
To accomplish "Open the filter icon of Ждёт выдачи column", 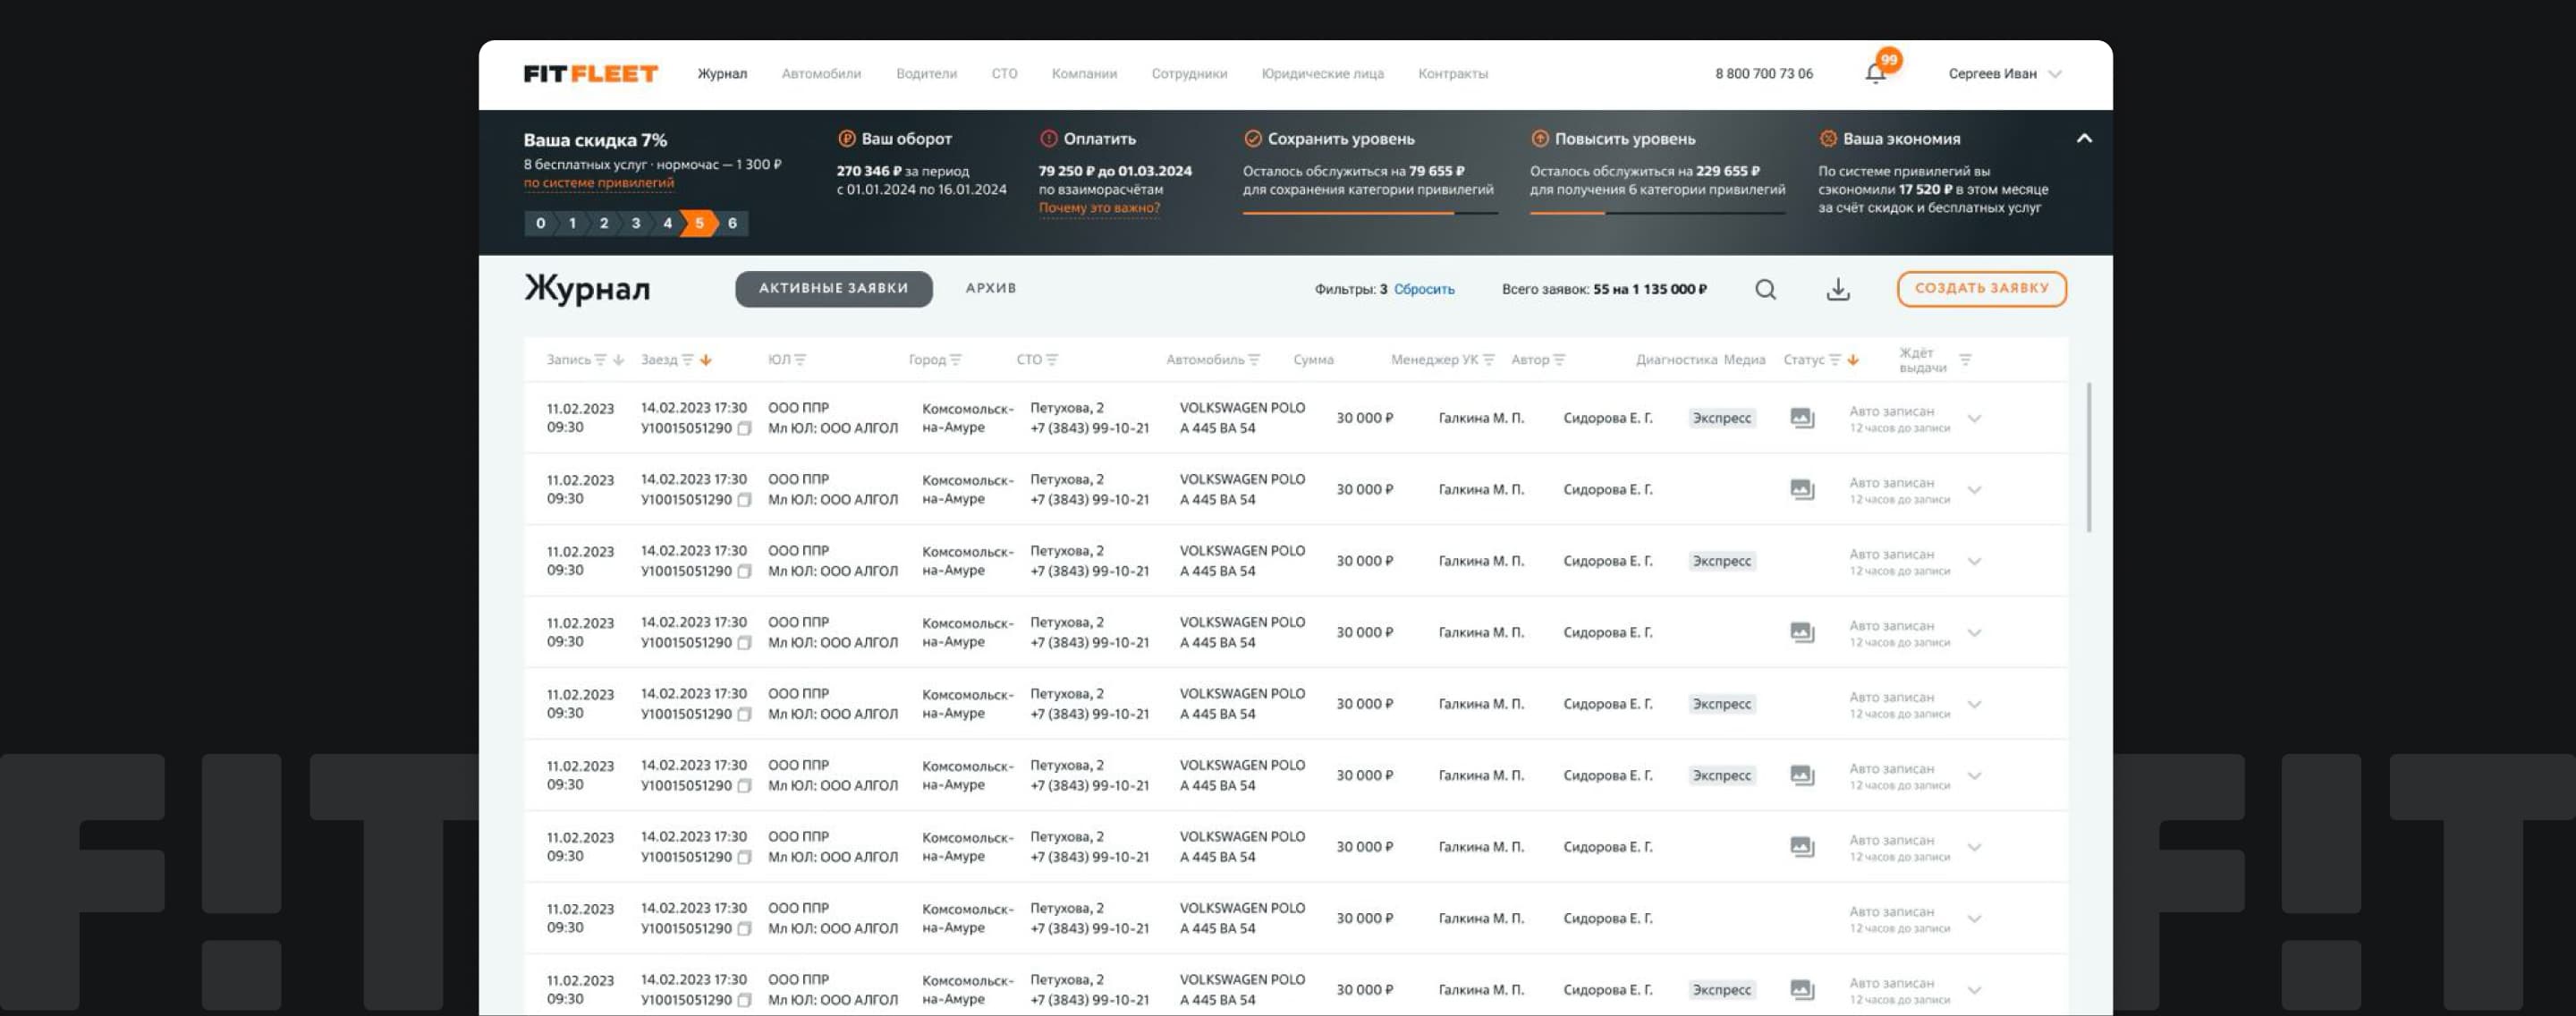I will [x=1964, y=360].
